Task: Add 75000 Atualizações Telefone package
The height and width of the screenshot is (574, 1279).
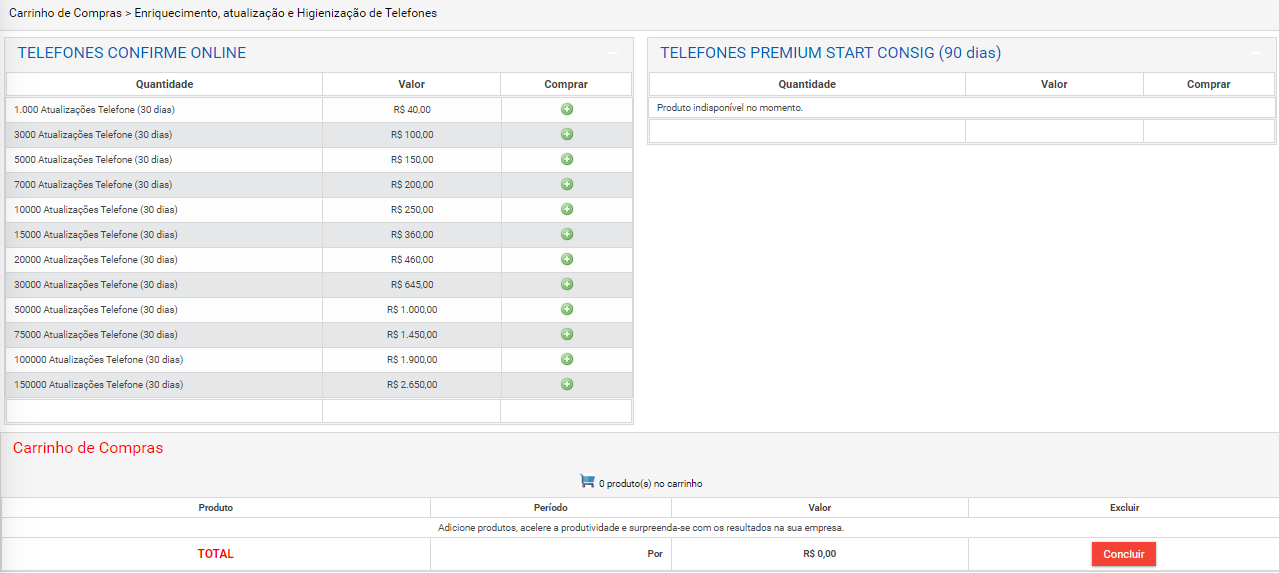Action: coord(567,334)
